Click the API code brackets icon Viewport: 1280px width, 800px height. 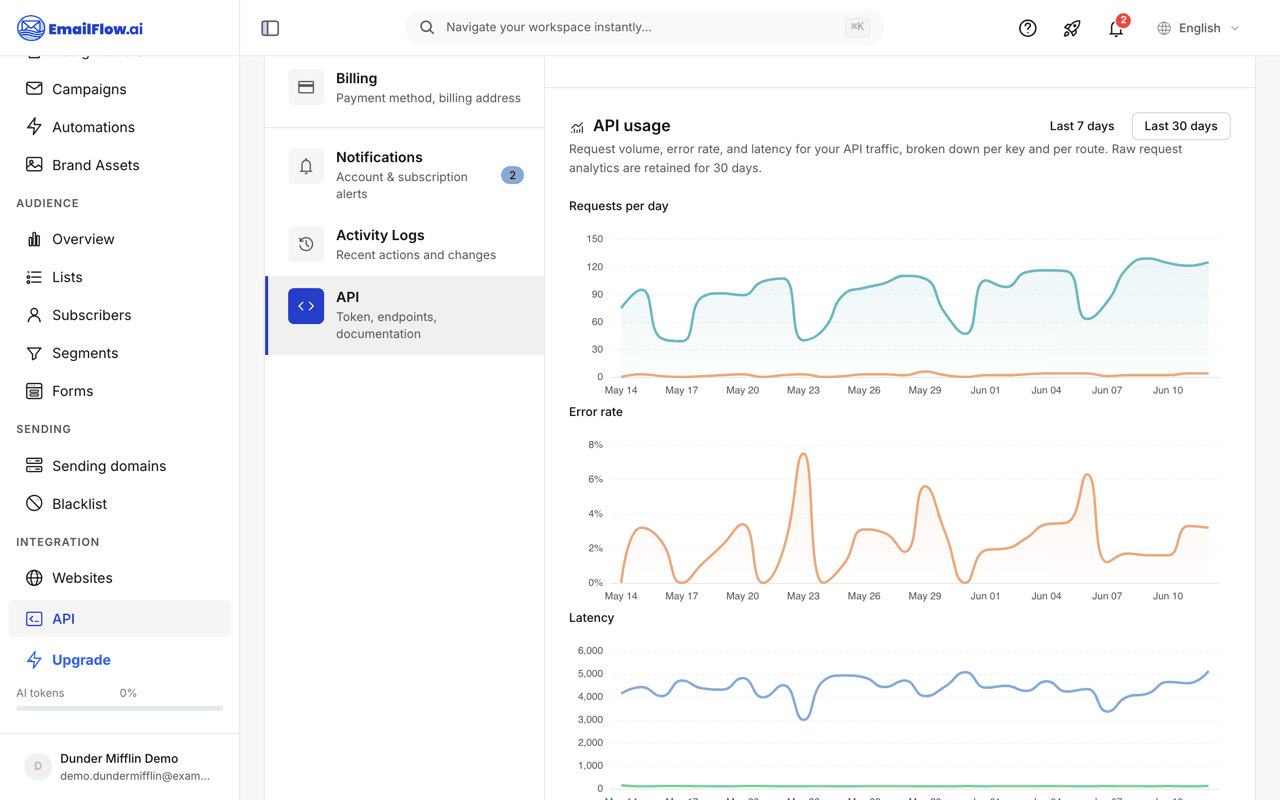[x=306, y=306]
